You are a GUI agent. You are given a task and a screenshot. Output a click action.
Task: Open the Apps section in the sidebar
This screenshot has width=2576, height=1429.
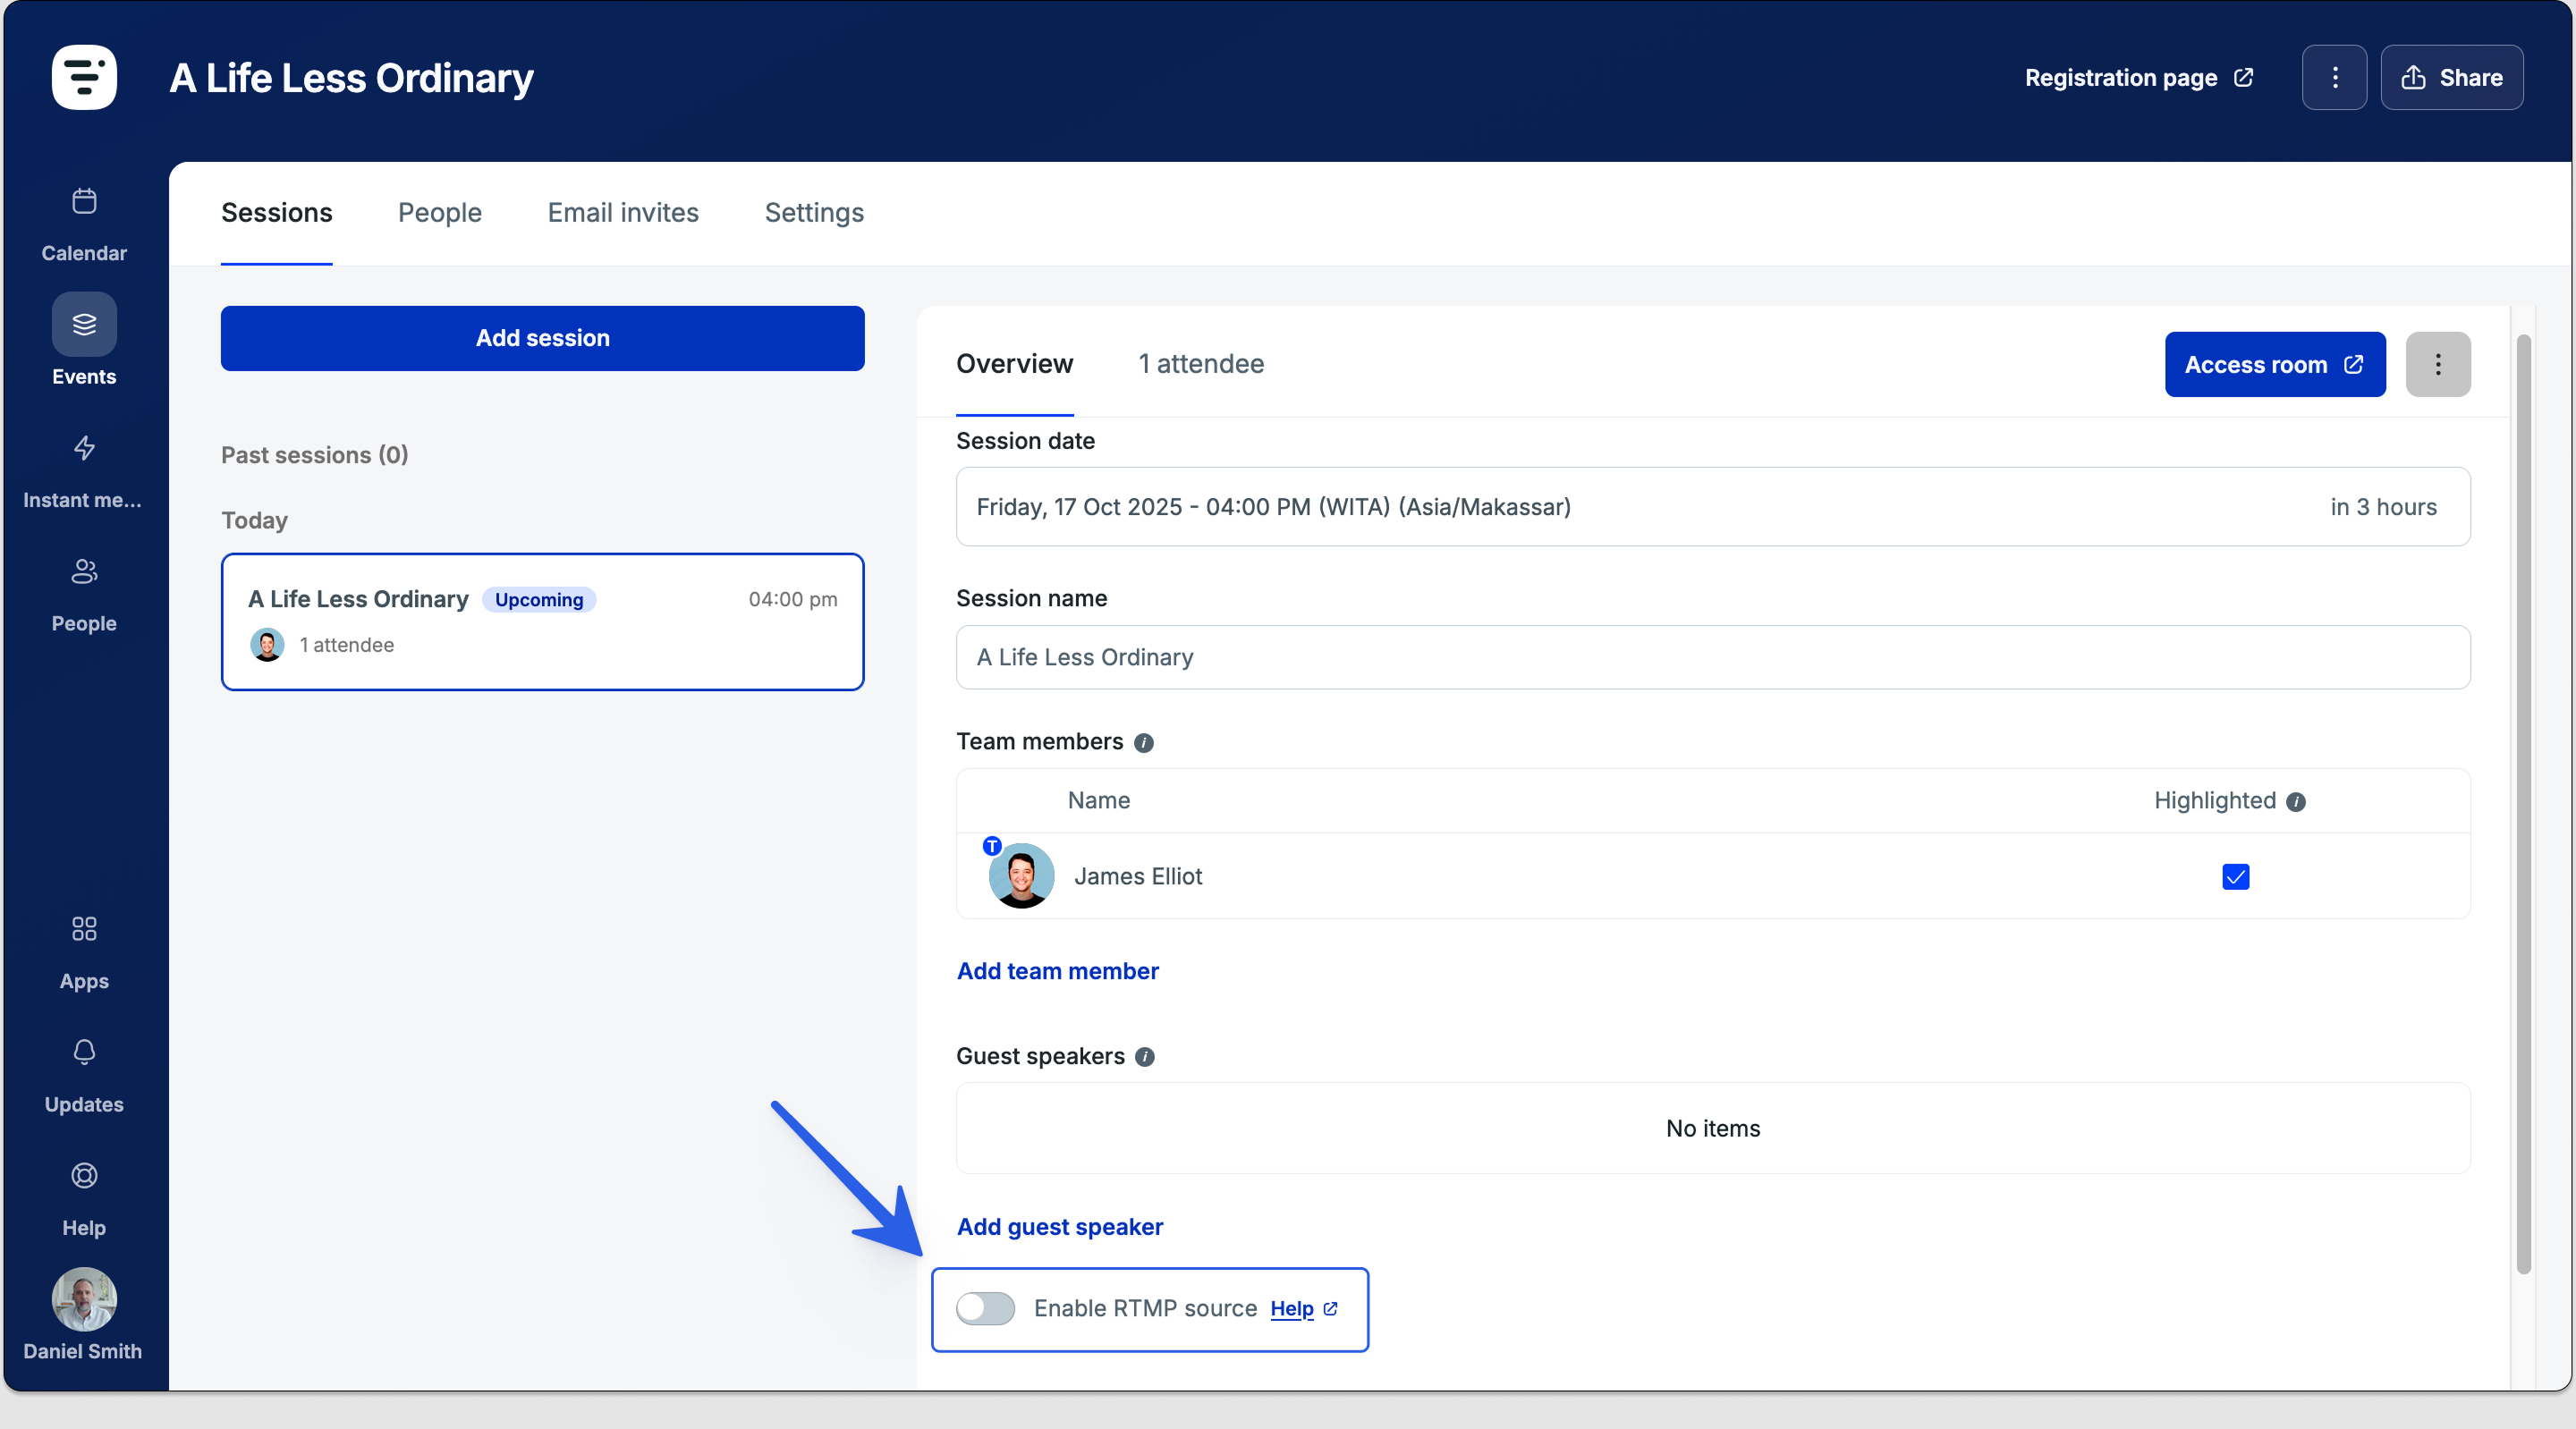click(83, 929)
